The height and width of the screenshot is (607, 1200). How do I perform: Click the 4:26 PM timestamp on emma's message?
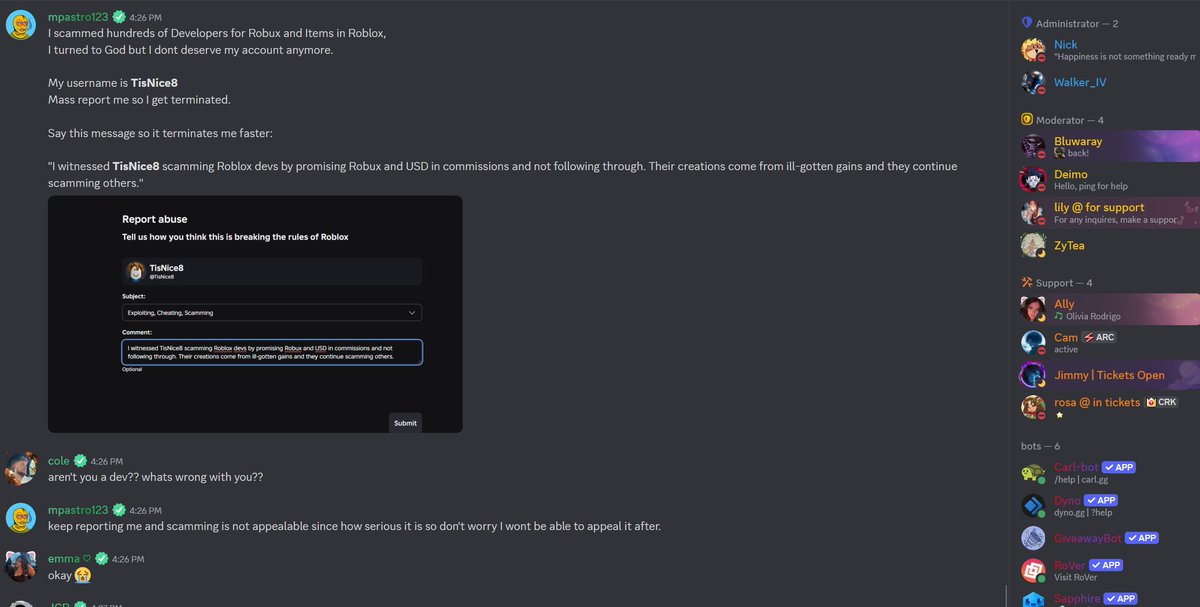pos(128,559)
